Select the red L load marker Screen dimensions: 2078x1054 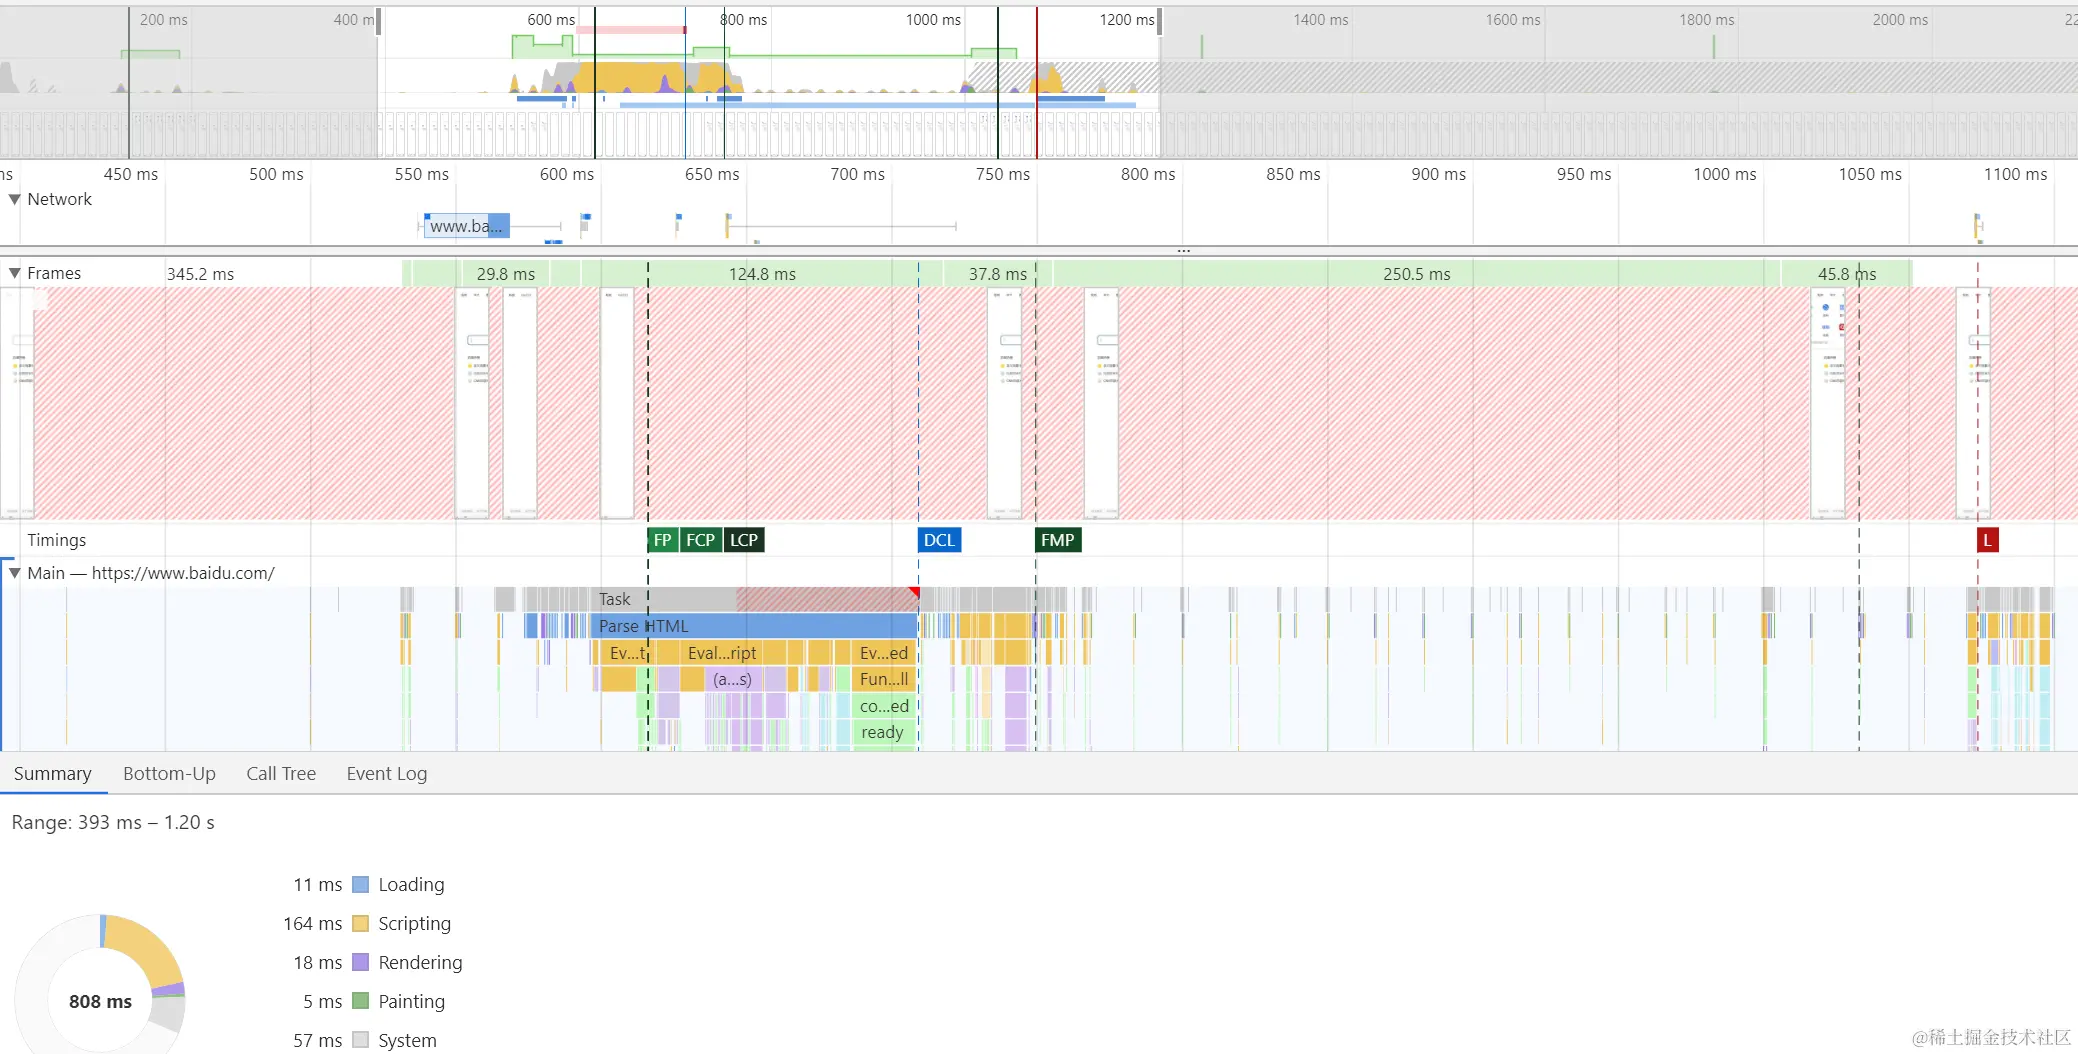[x=1987, y=540]
